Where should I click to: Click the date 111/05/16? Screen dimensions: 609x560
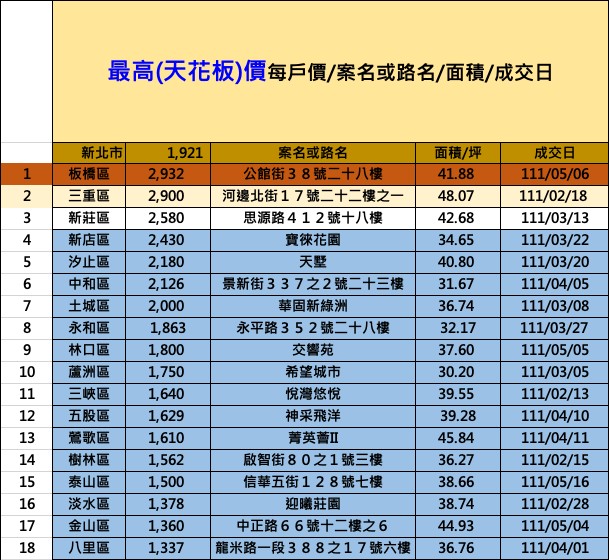coord(554,482)
